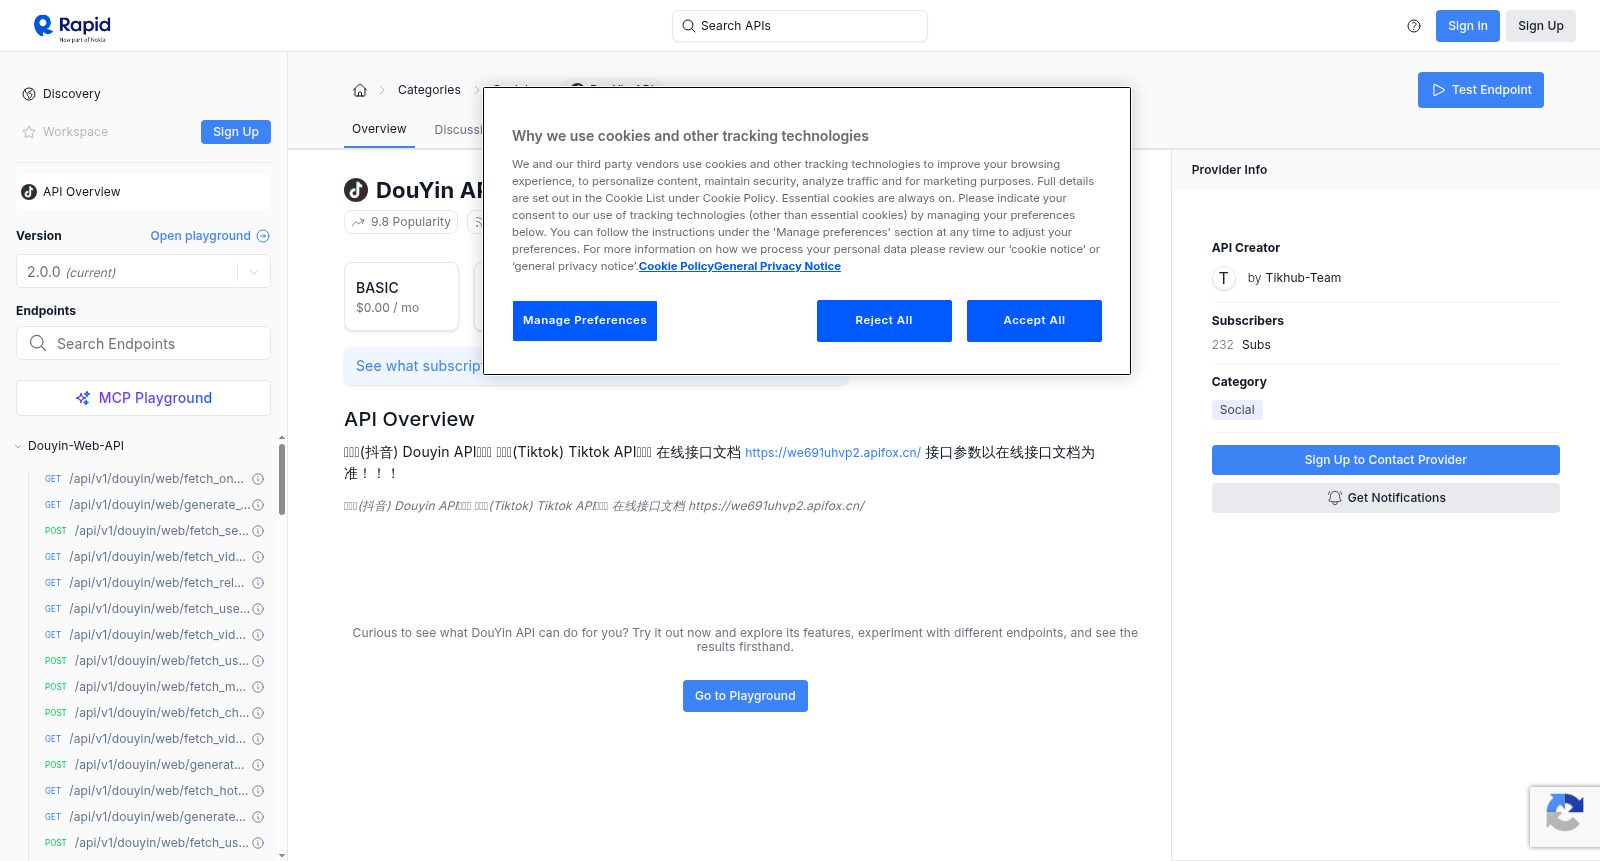Click info icon for fetch_hot... endpoint
This screenshot has width=1600, height=861.
pyautogui.click(x=258, y=791)
